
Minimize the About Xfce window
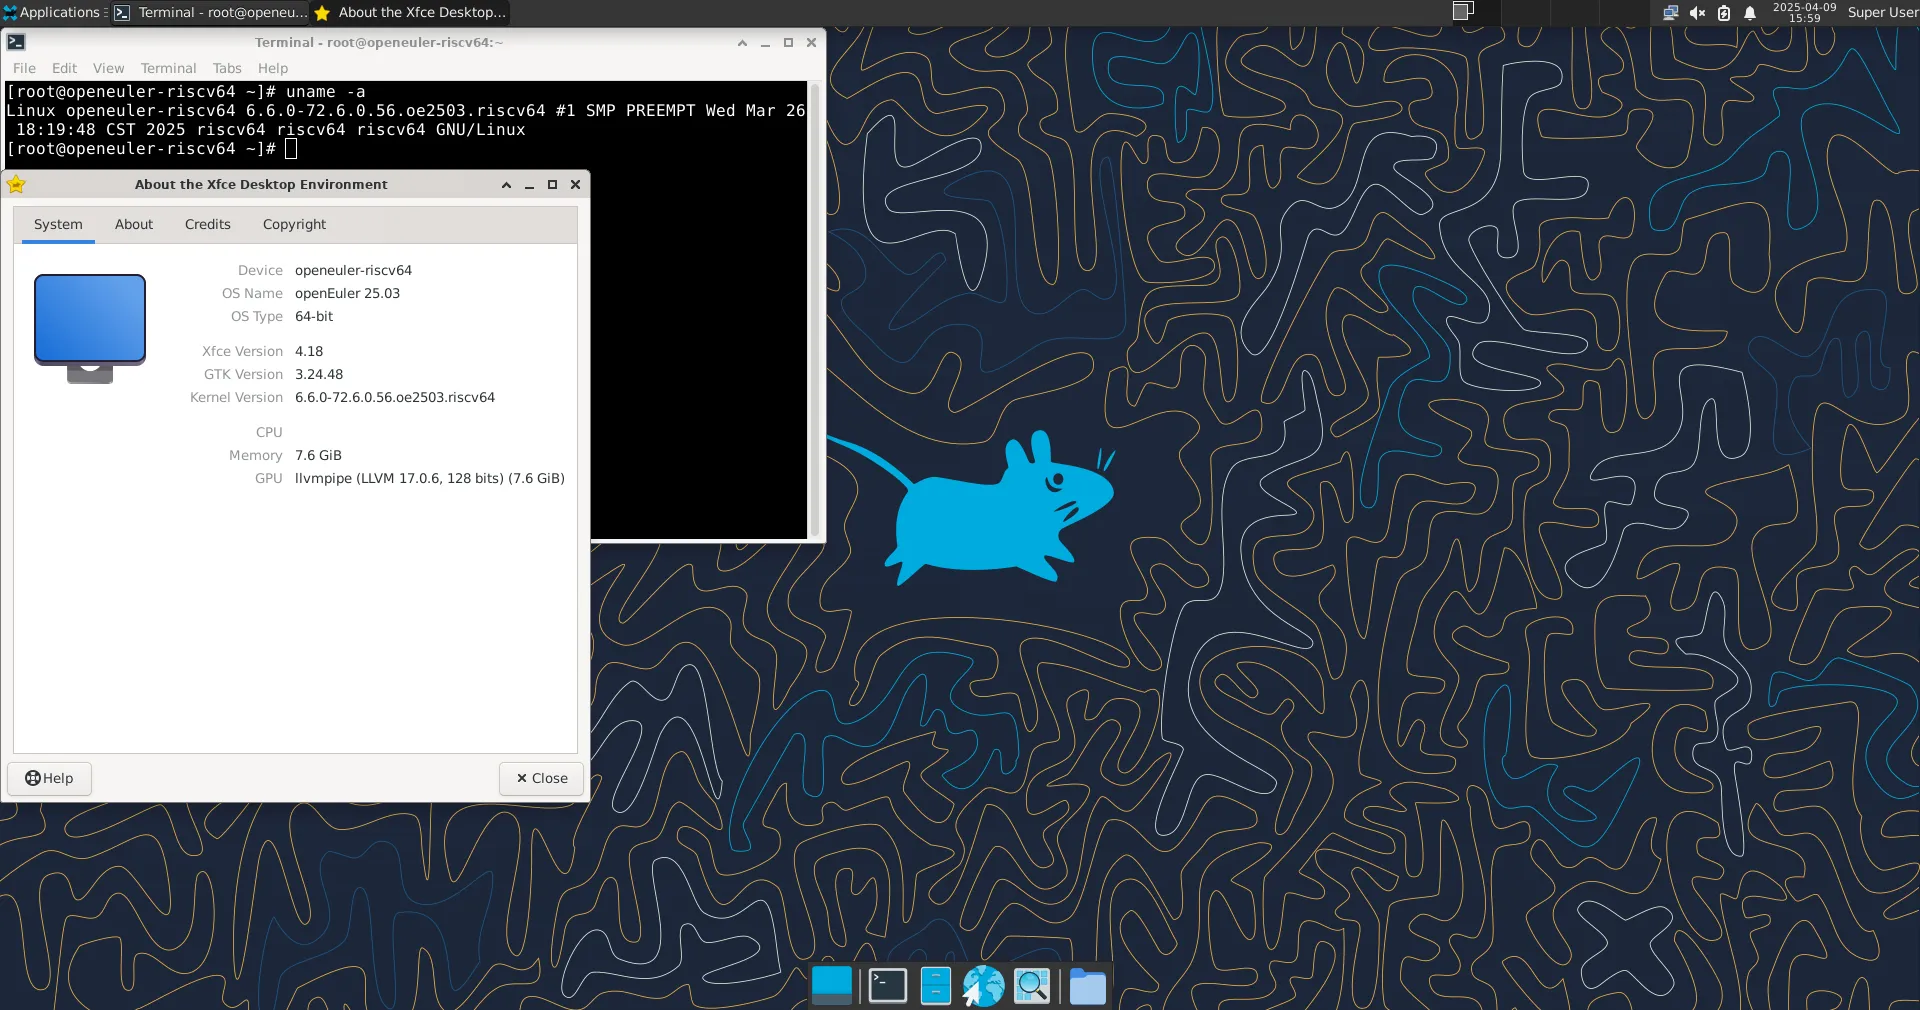pyautogui.click(x=529, y=185)
